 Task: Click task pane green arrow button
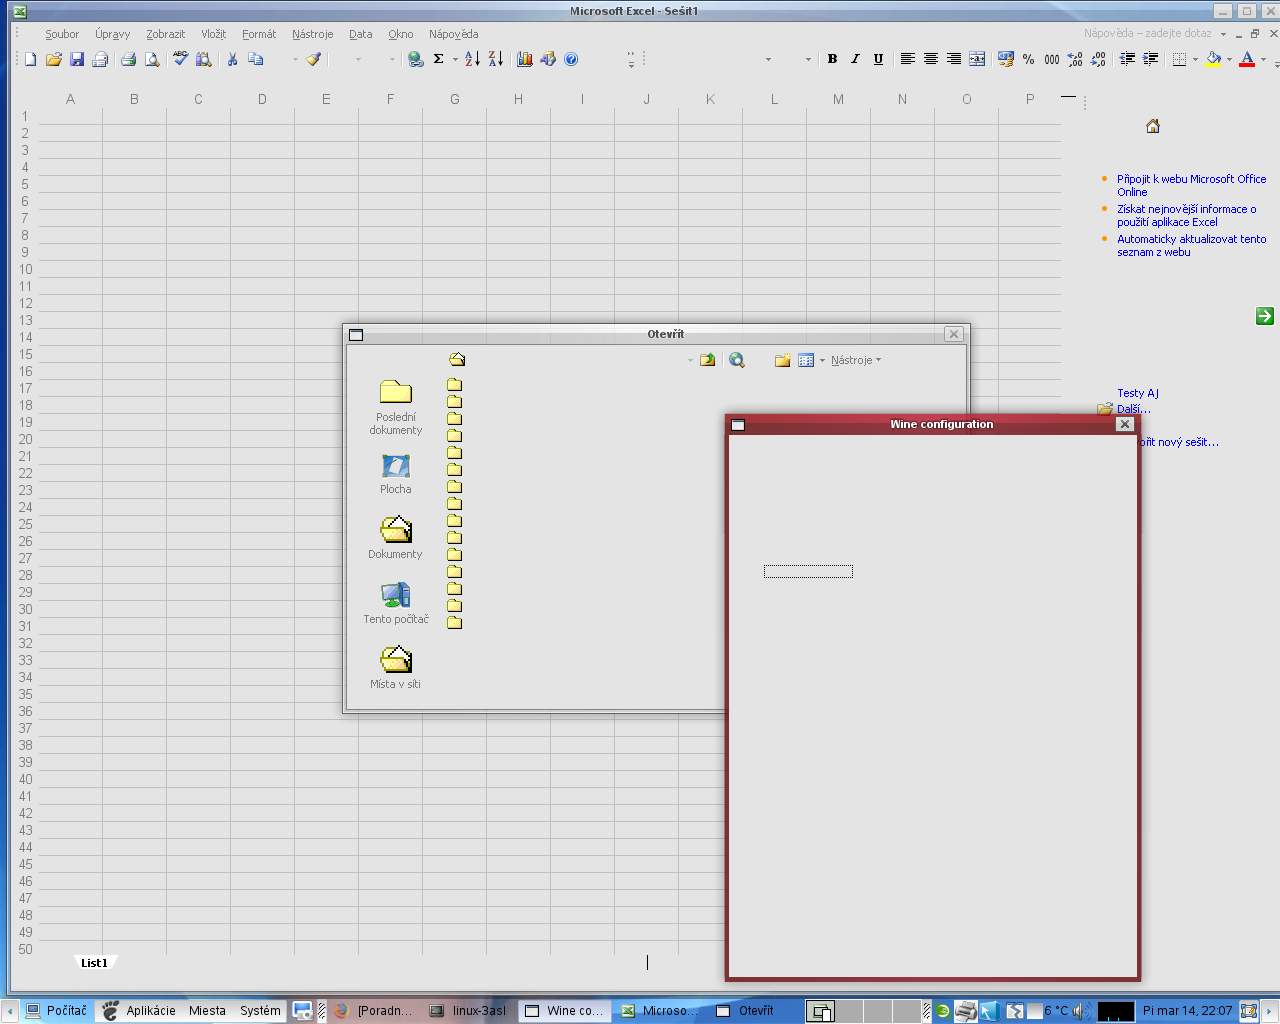[1265, 316]
